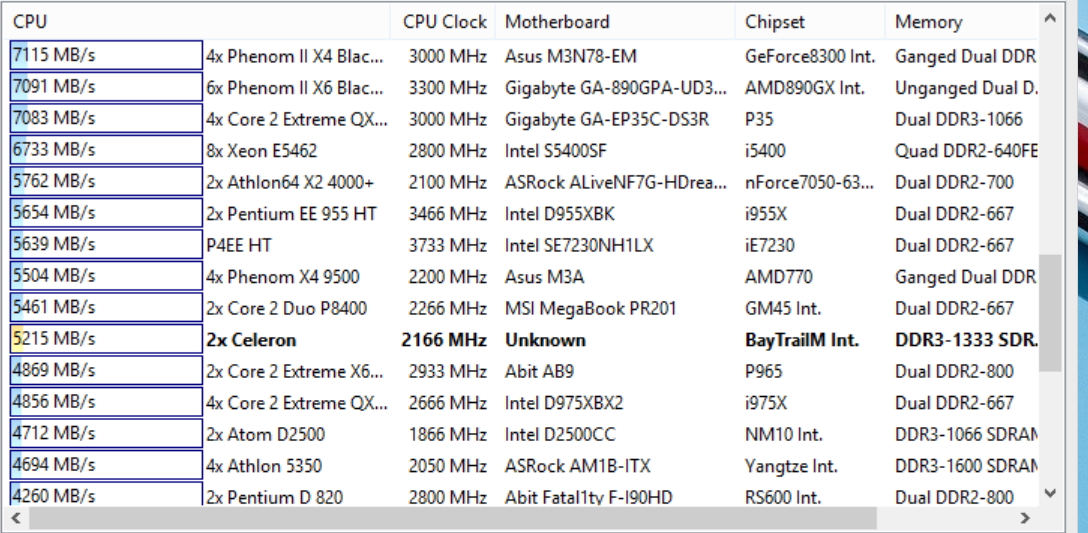This screenshot has width=1088, height=533.
Task: Sort by the Motherboard column header
Action: [615, 22]
